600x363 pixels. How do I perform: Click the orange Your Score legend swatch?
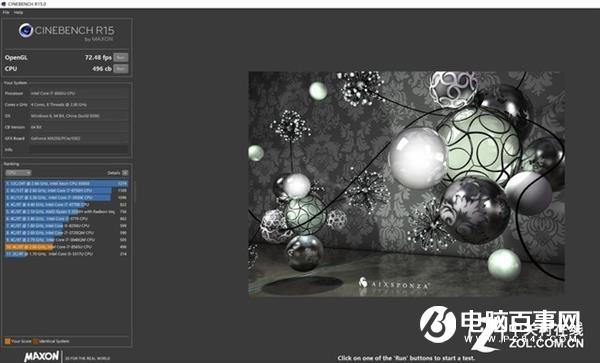click(7, 341)
